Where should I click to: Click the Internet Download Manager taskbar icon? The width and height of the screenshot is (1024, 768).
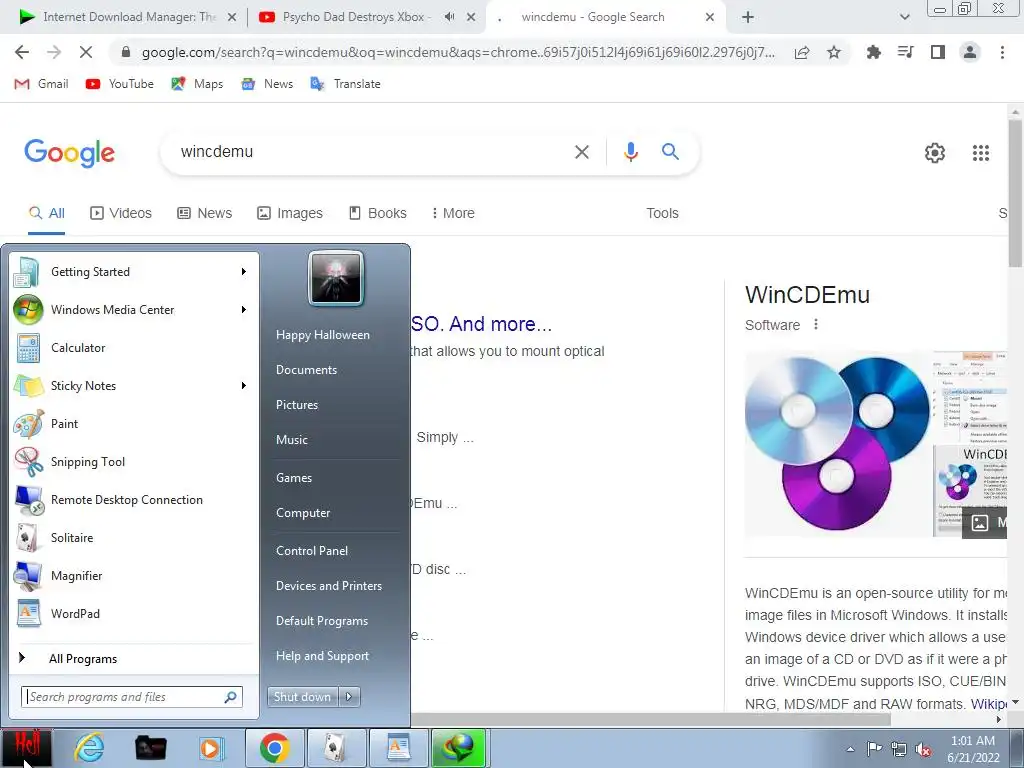[x=458, y=748]
